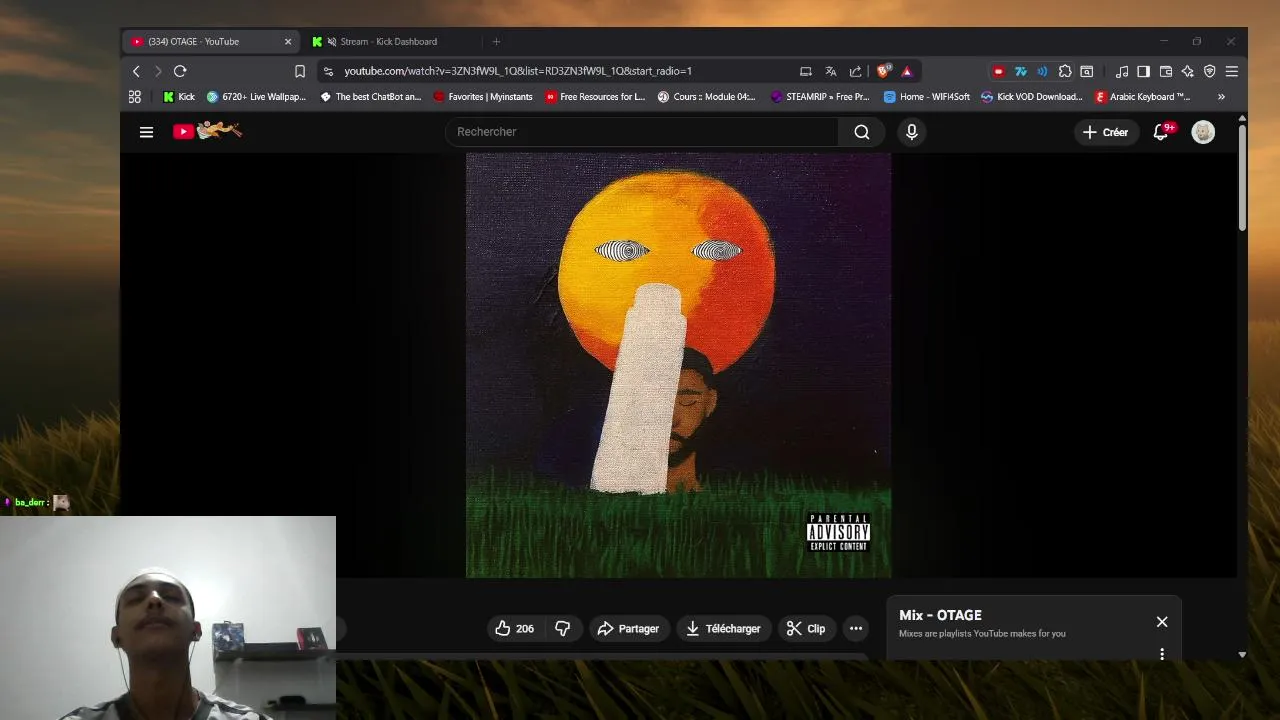Click the red recorder extension icon
The image size is (1280, 720).
tap(998, 71)
